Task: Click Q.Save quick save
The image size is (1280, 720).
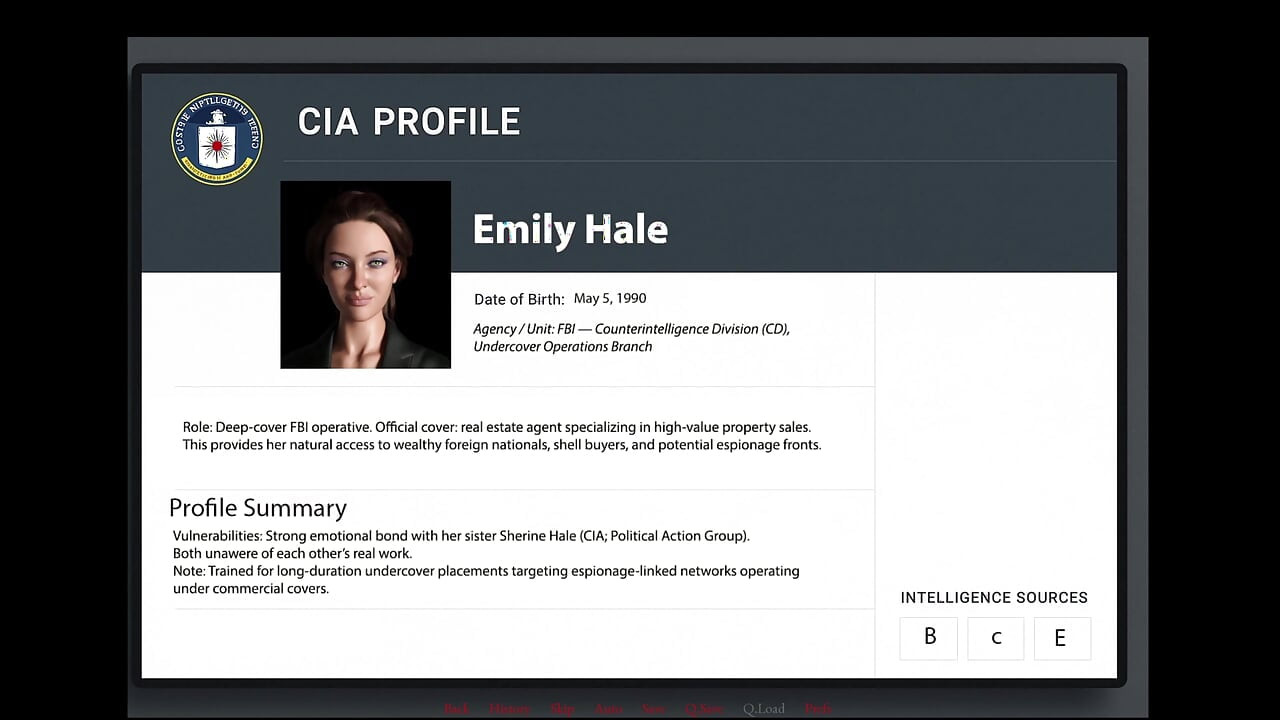Action: 704,708
